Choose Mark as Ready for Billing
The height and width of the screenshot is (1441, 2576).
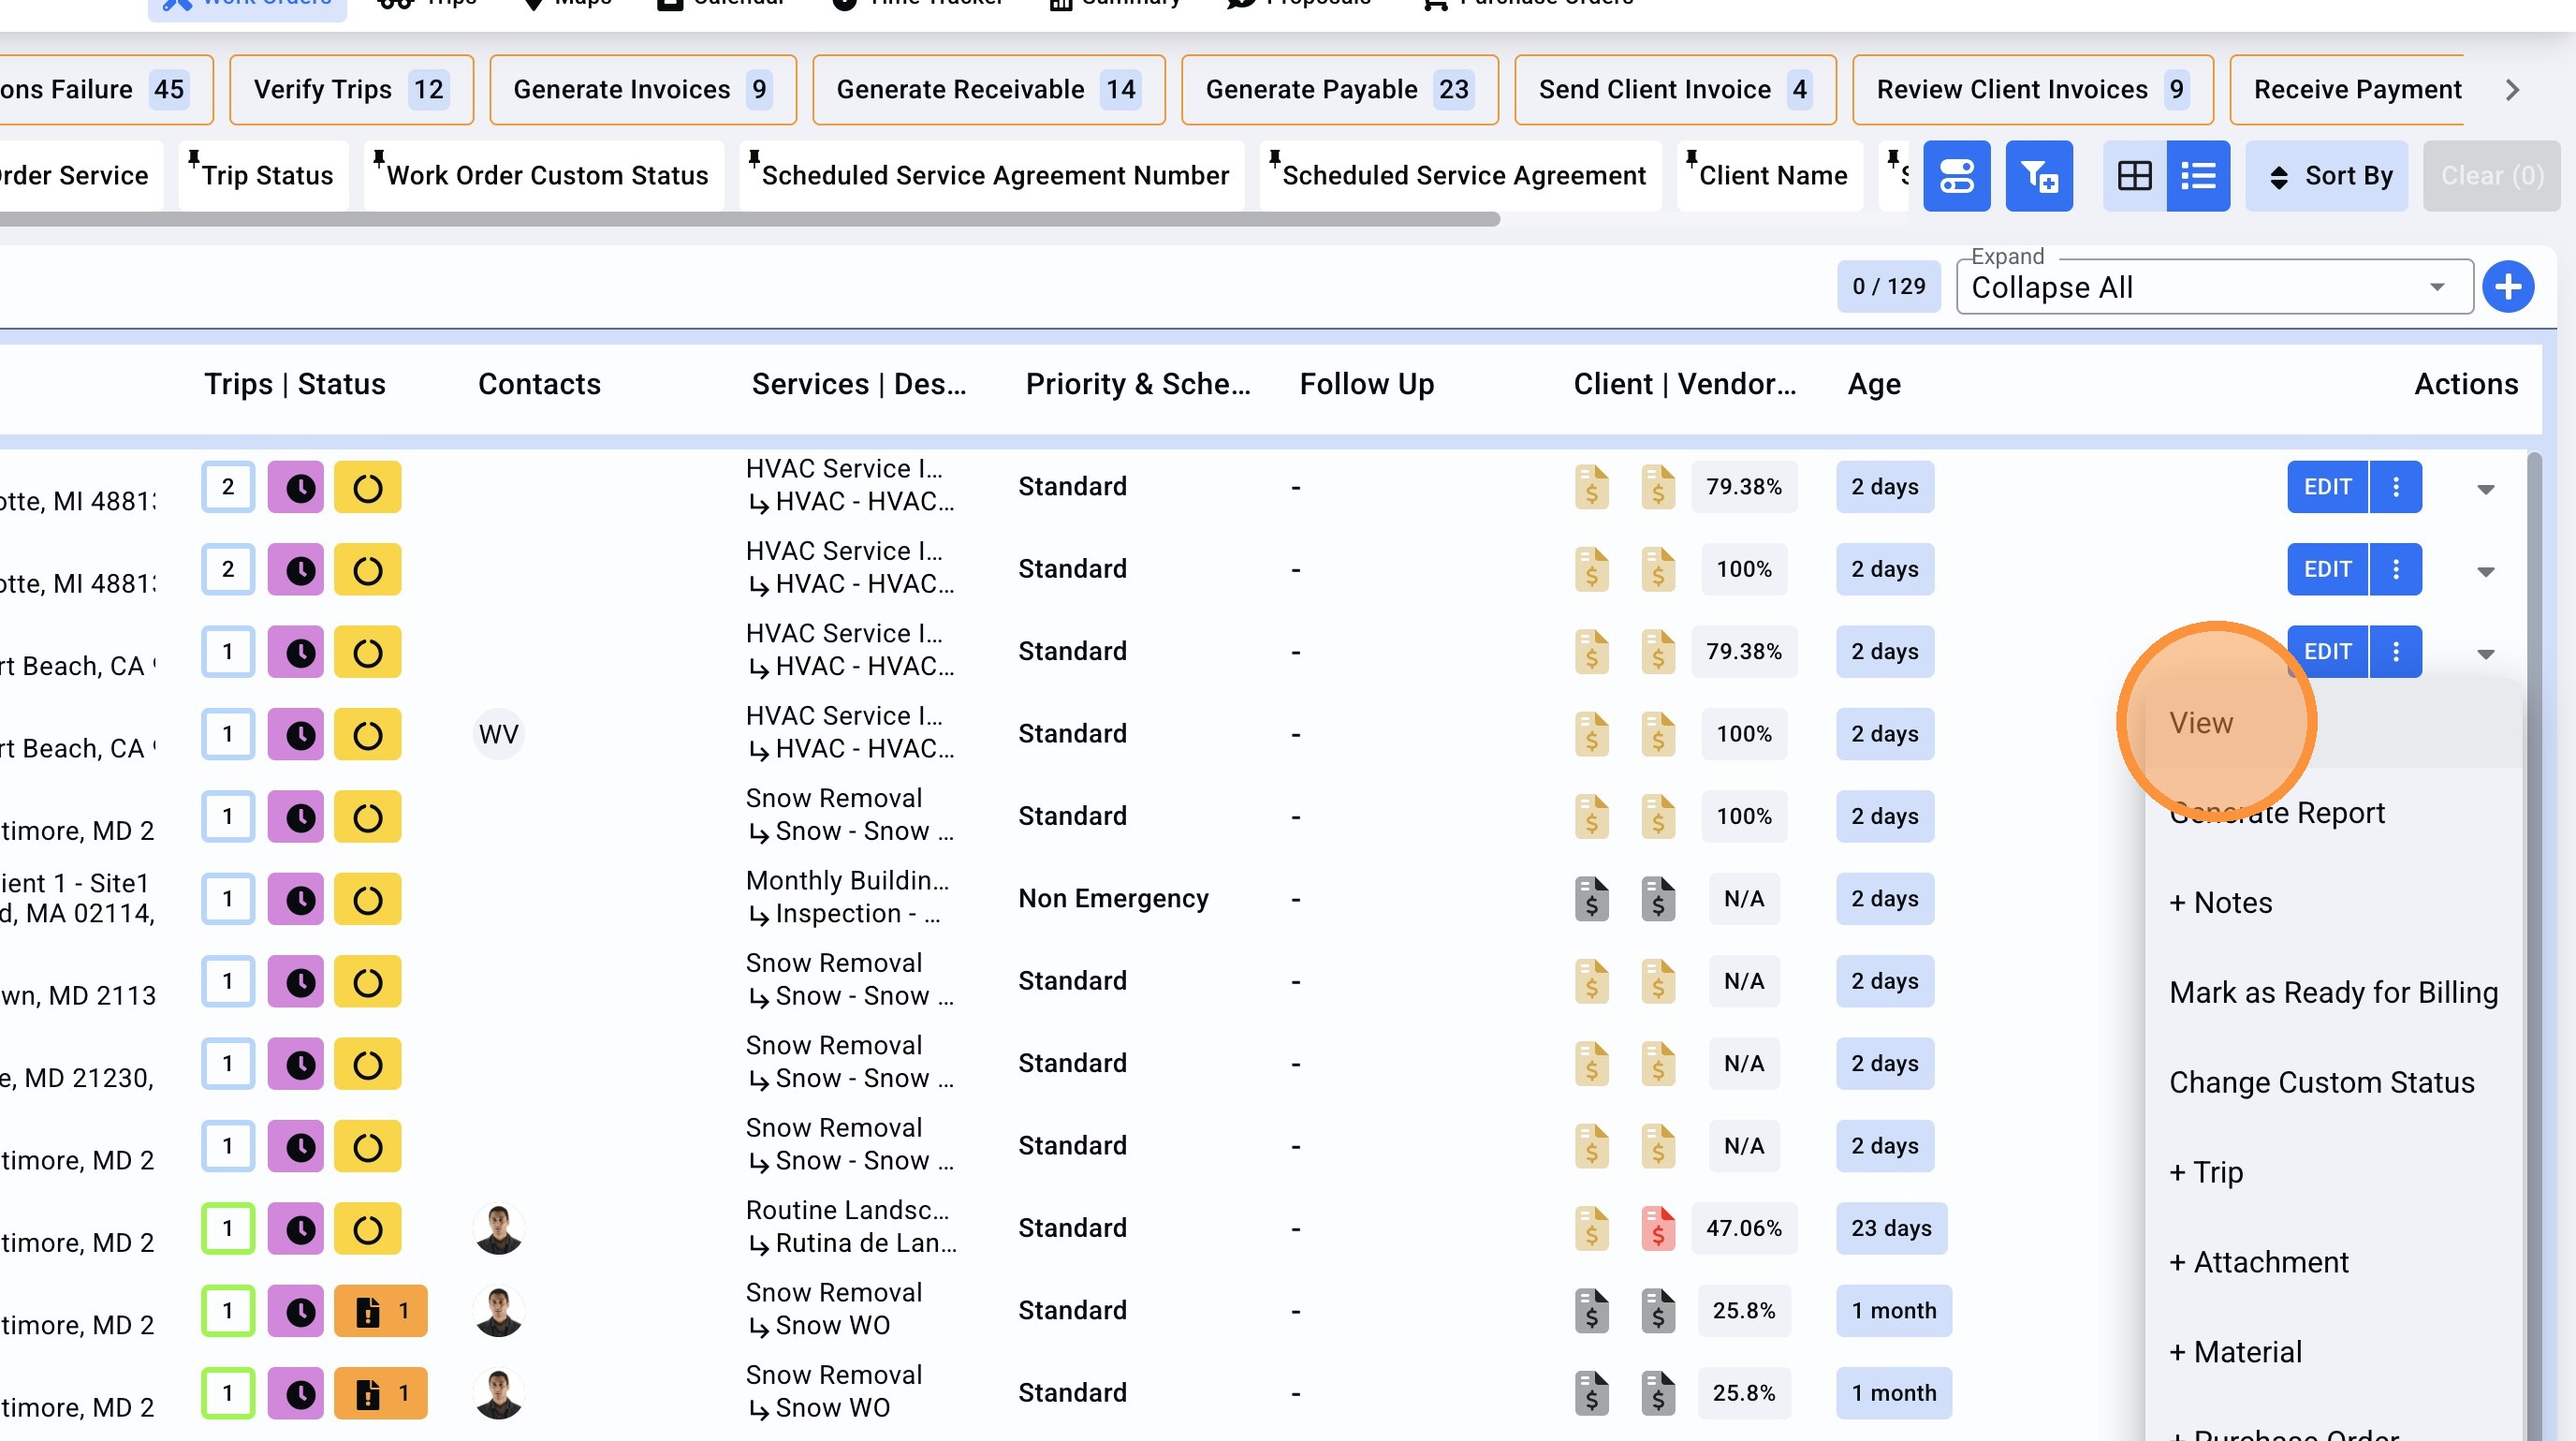[x=2333, y=992]
